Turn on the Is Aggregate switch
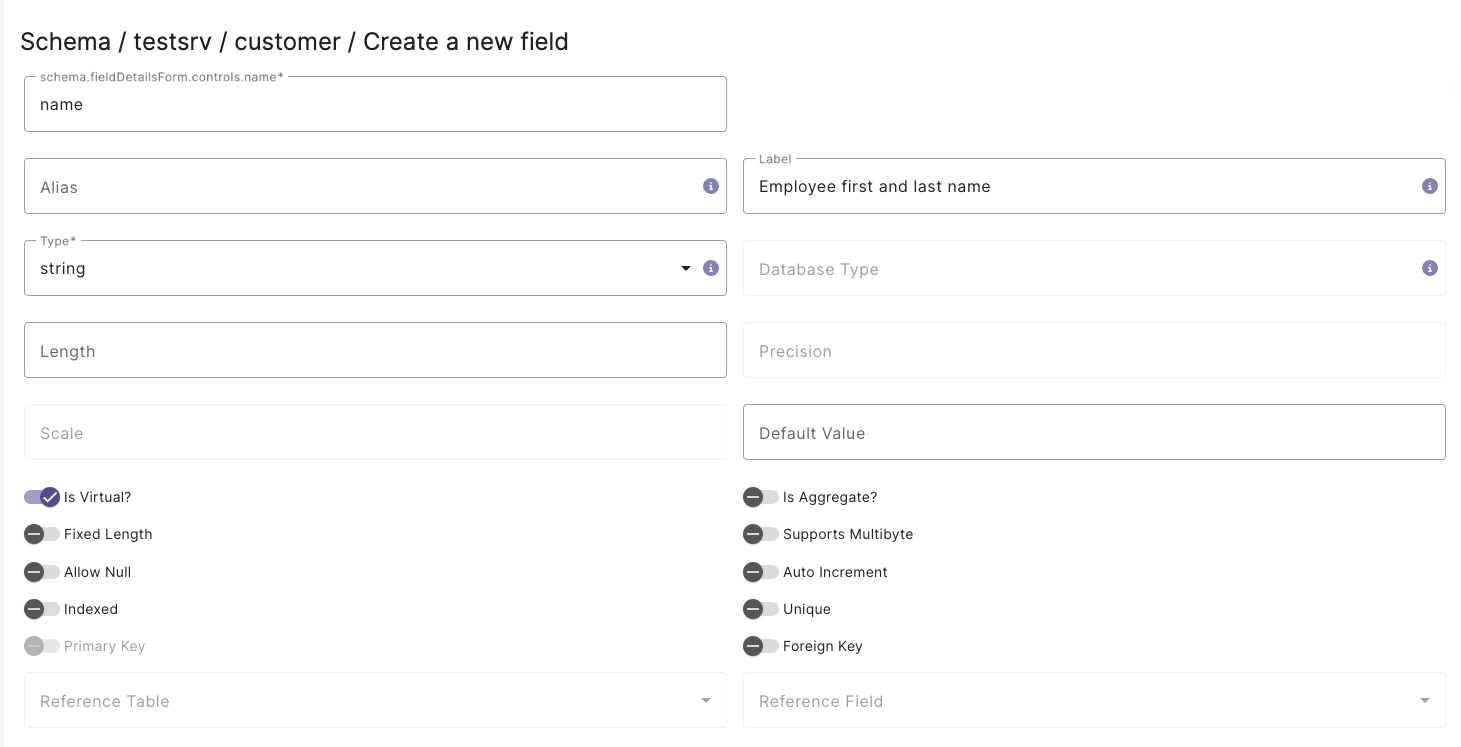 tap(761, 497)
